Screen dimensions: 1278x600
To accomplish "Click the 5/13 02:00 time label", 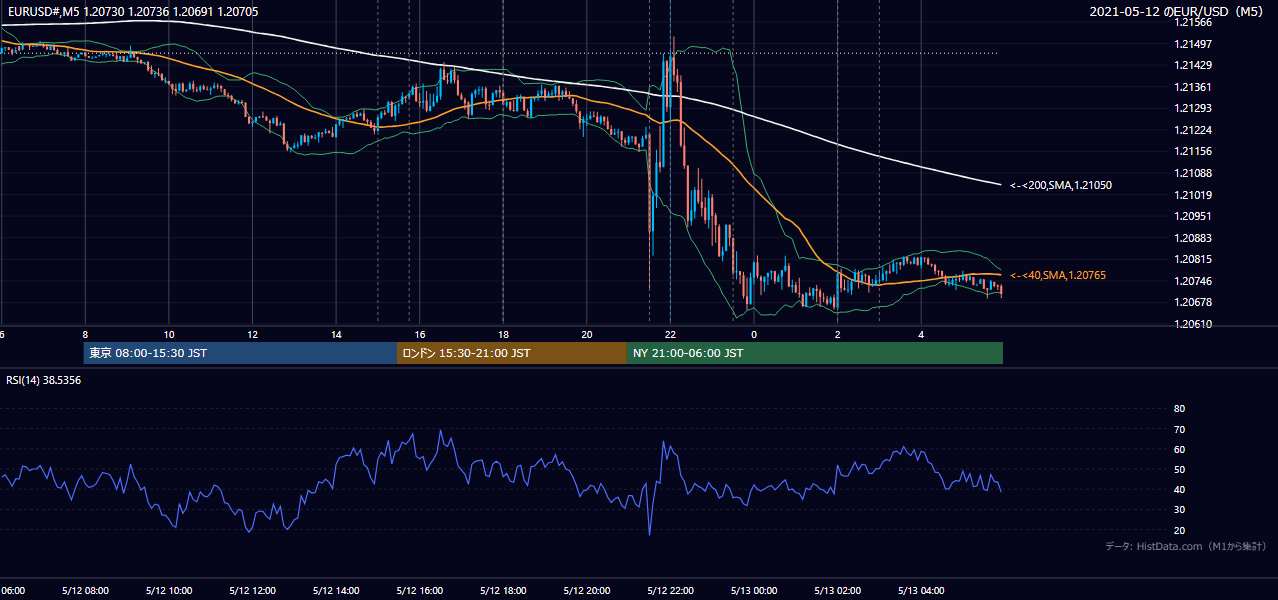I will 839,590.
